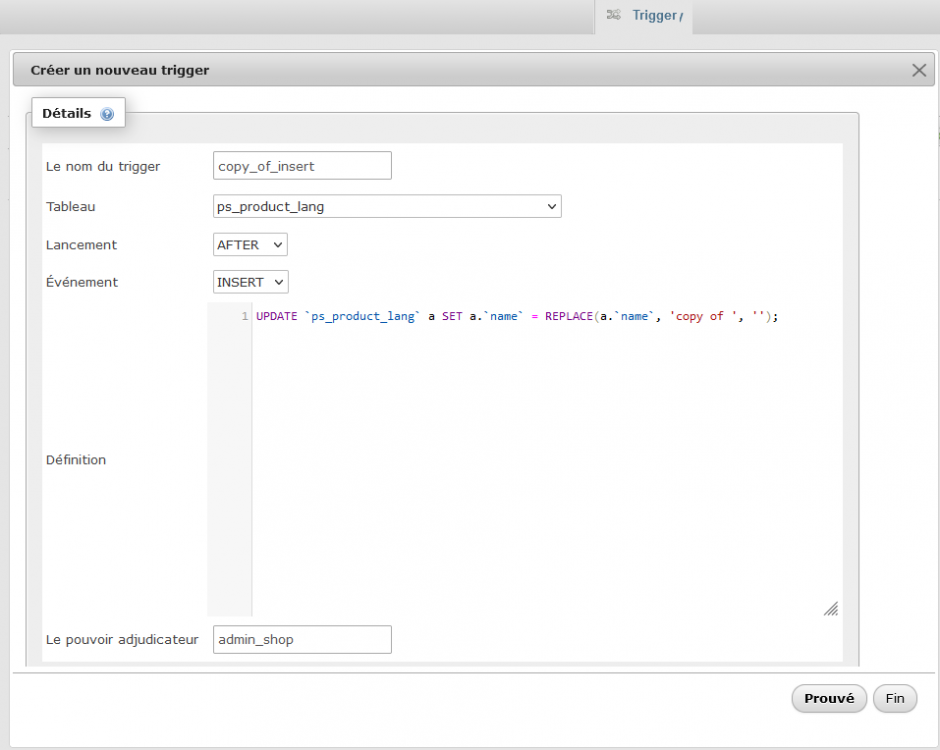Place cursor on REPLACE keyword in SQL
Screen dimensions: 940x750
(568, 316)
